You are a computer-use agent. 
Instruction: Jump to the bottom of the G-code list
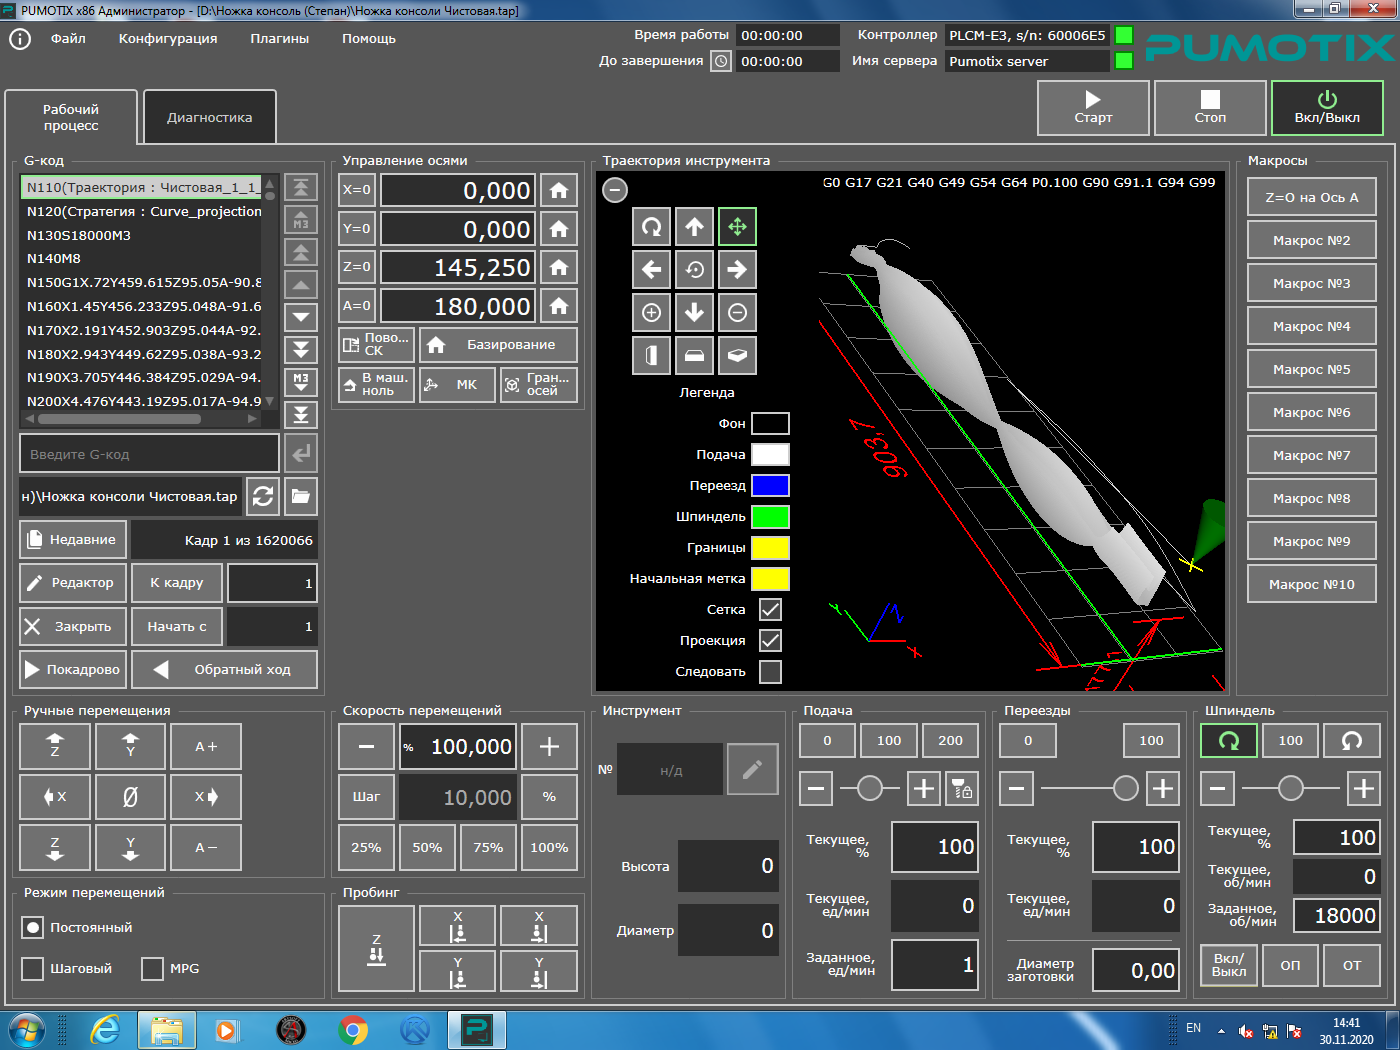pos(301,415)
